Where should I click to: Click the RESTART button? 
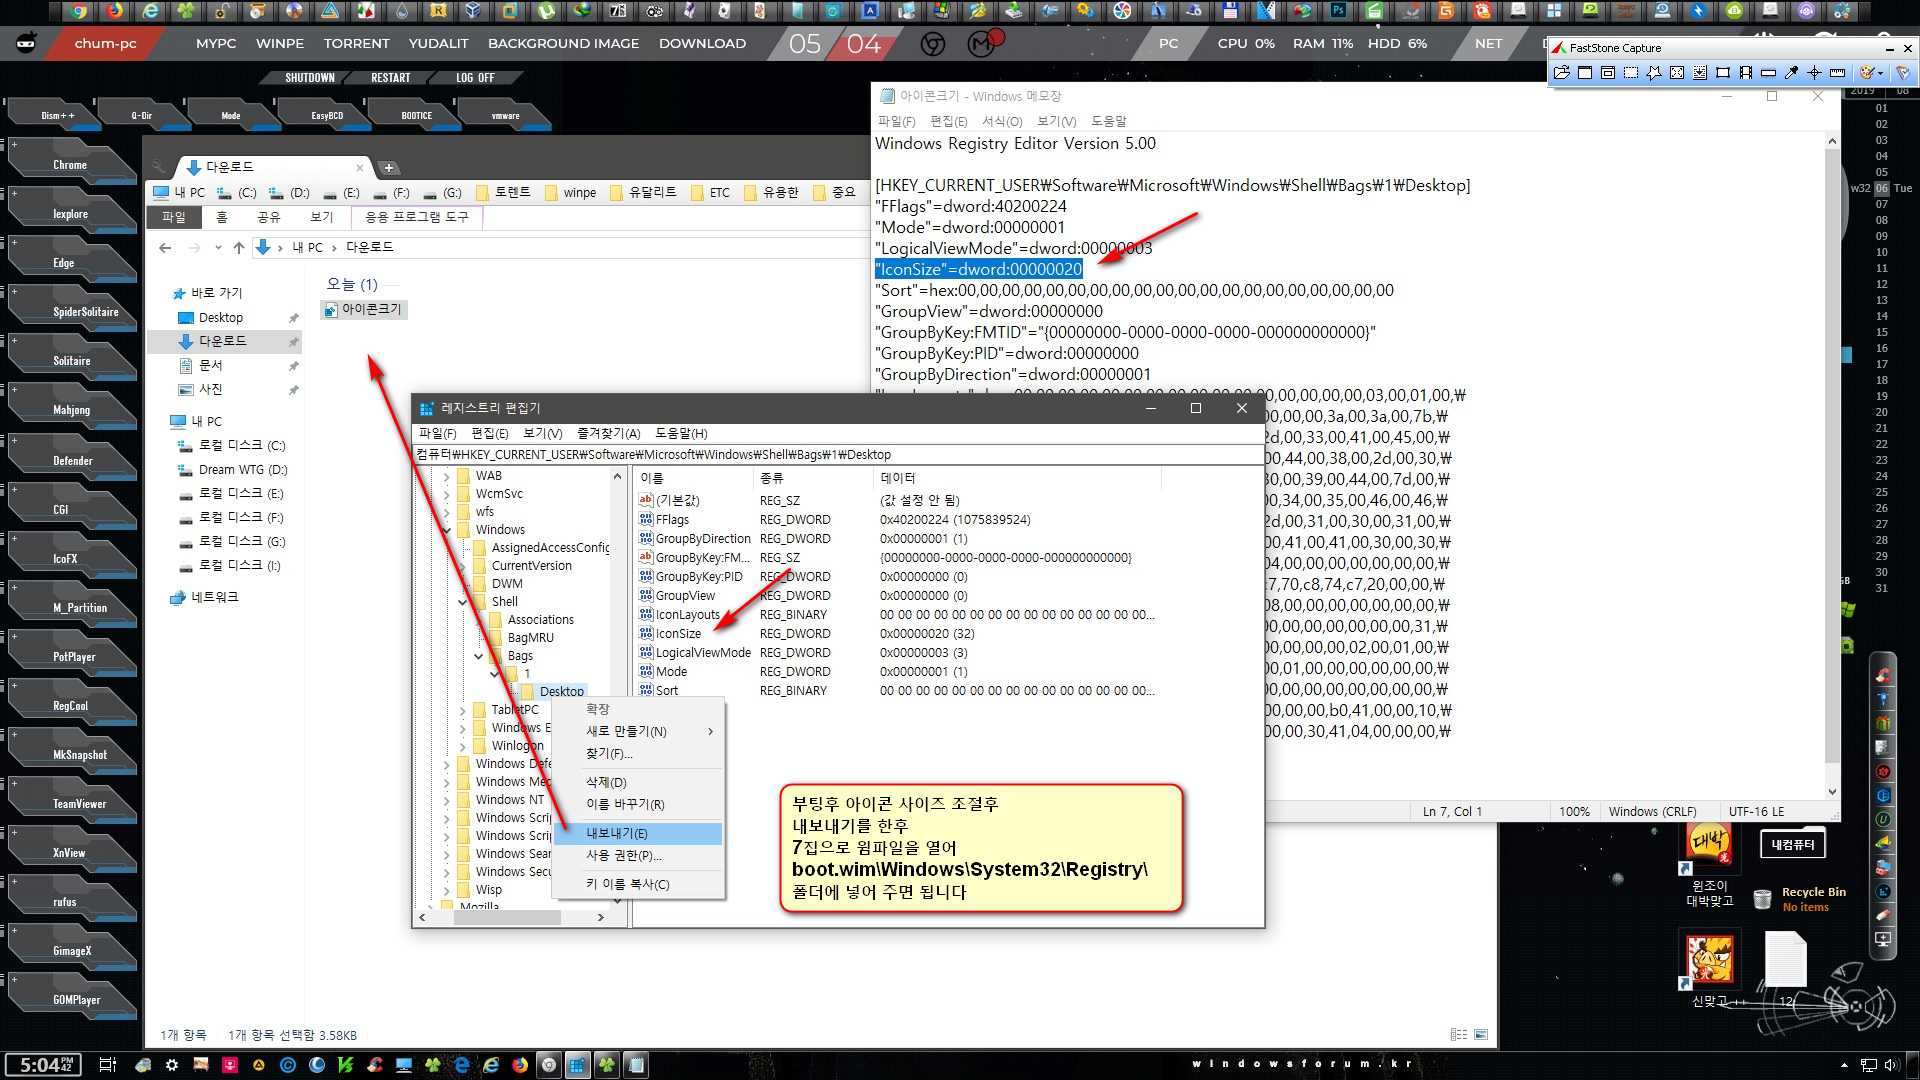pyautogui.click(x=391, y=78)
